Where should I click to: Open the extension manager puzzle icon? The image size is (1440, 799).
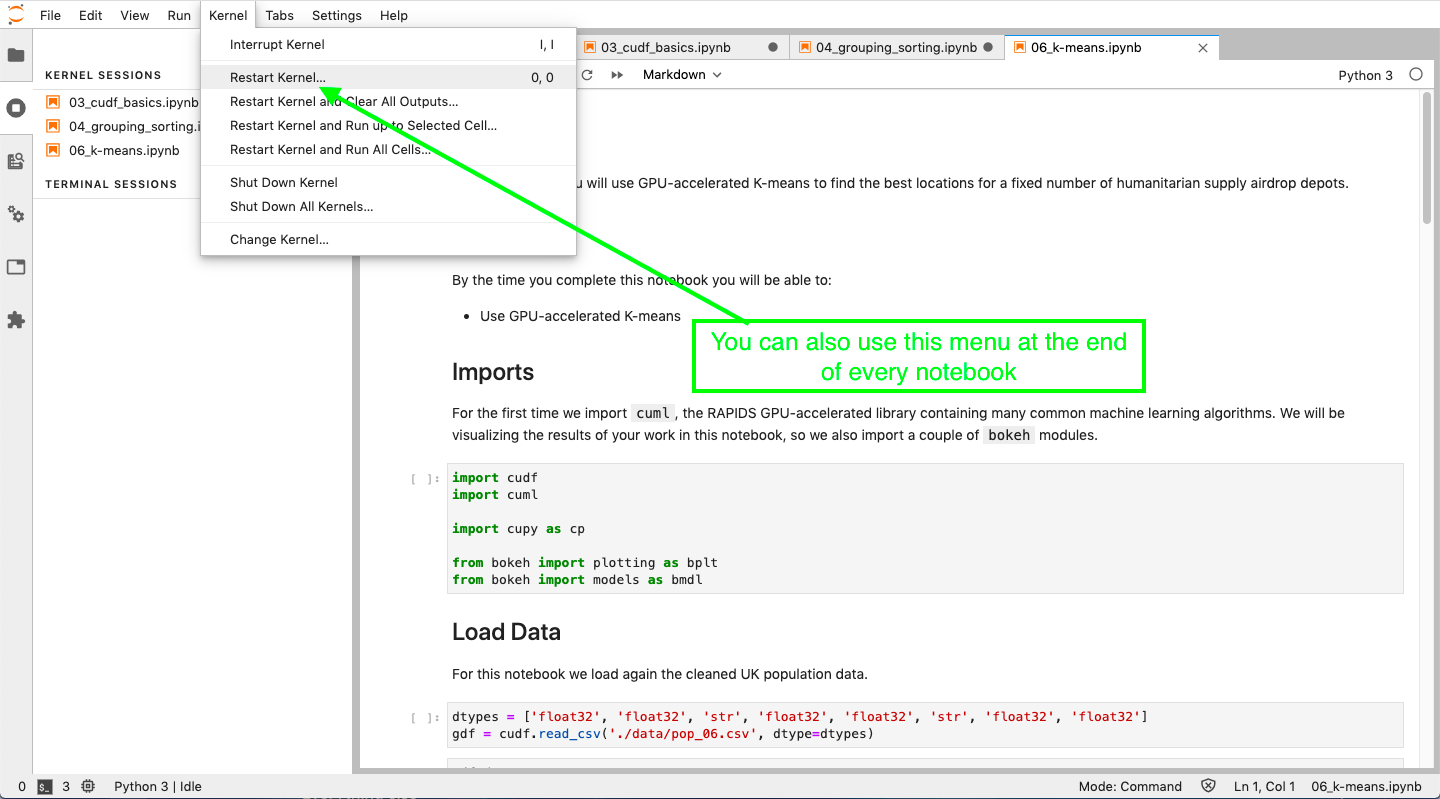16,320
